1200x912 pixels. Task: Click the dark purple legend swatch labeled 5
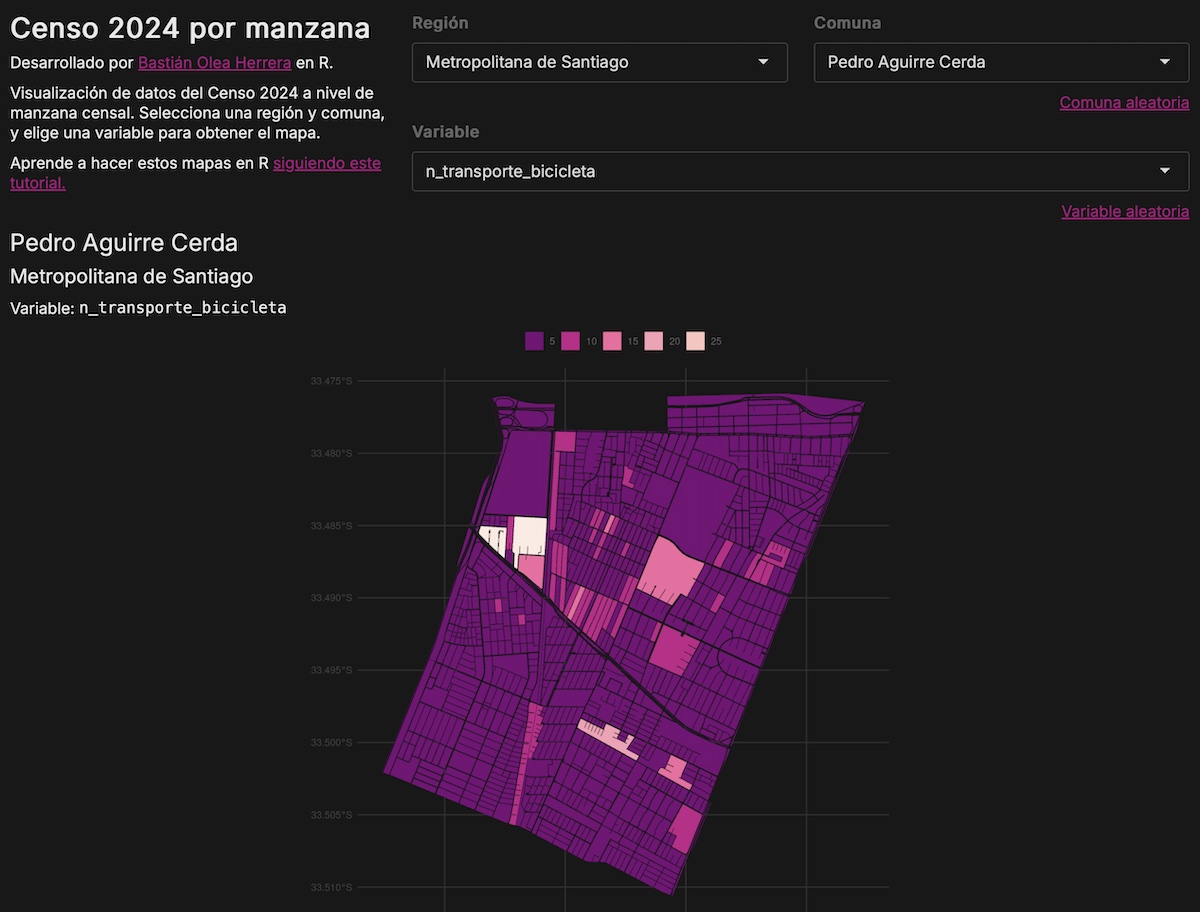point(534,341)
